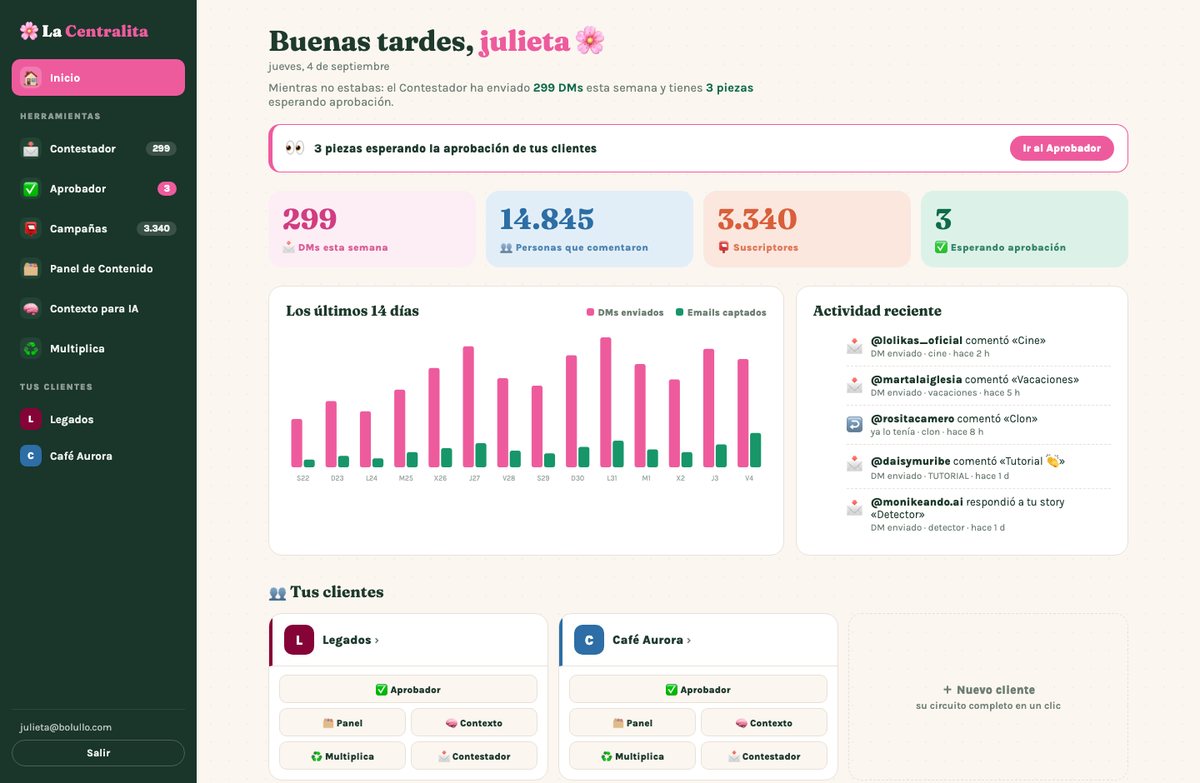Viewport: 1200px width, 783px height.
Task: Open Contexto para IA in the sidebar
Action: (98, 309)
